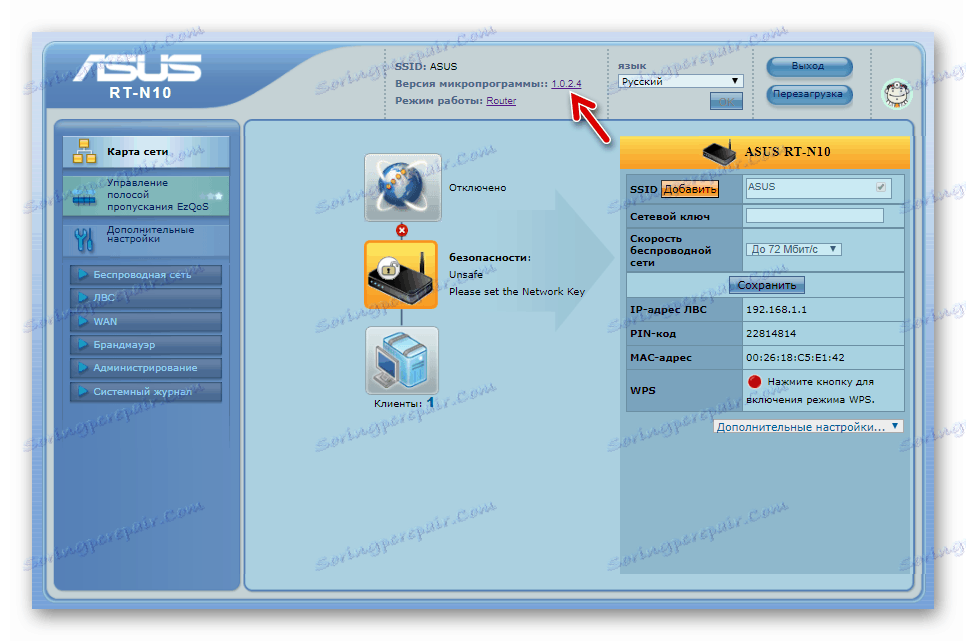
Task: Expand the Администрирование section
Action: (146, 368)
